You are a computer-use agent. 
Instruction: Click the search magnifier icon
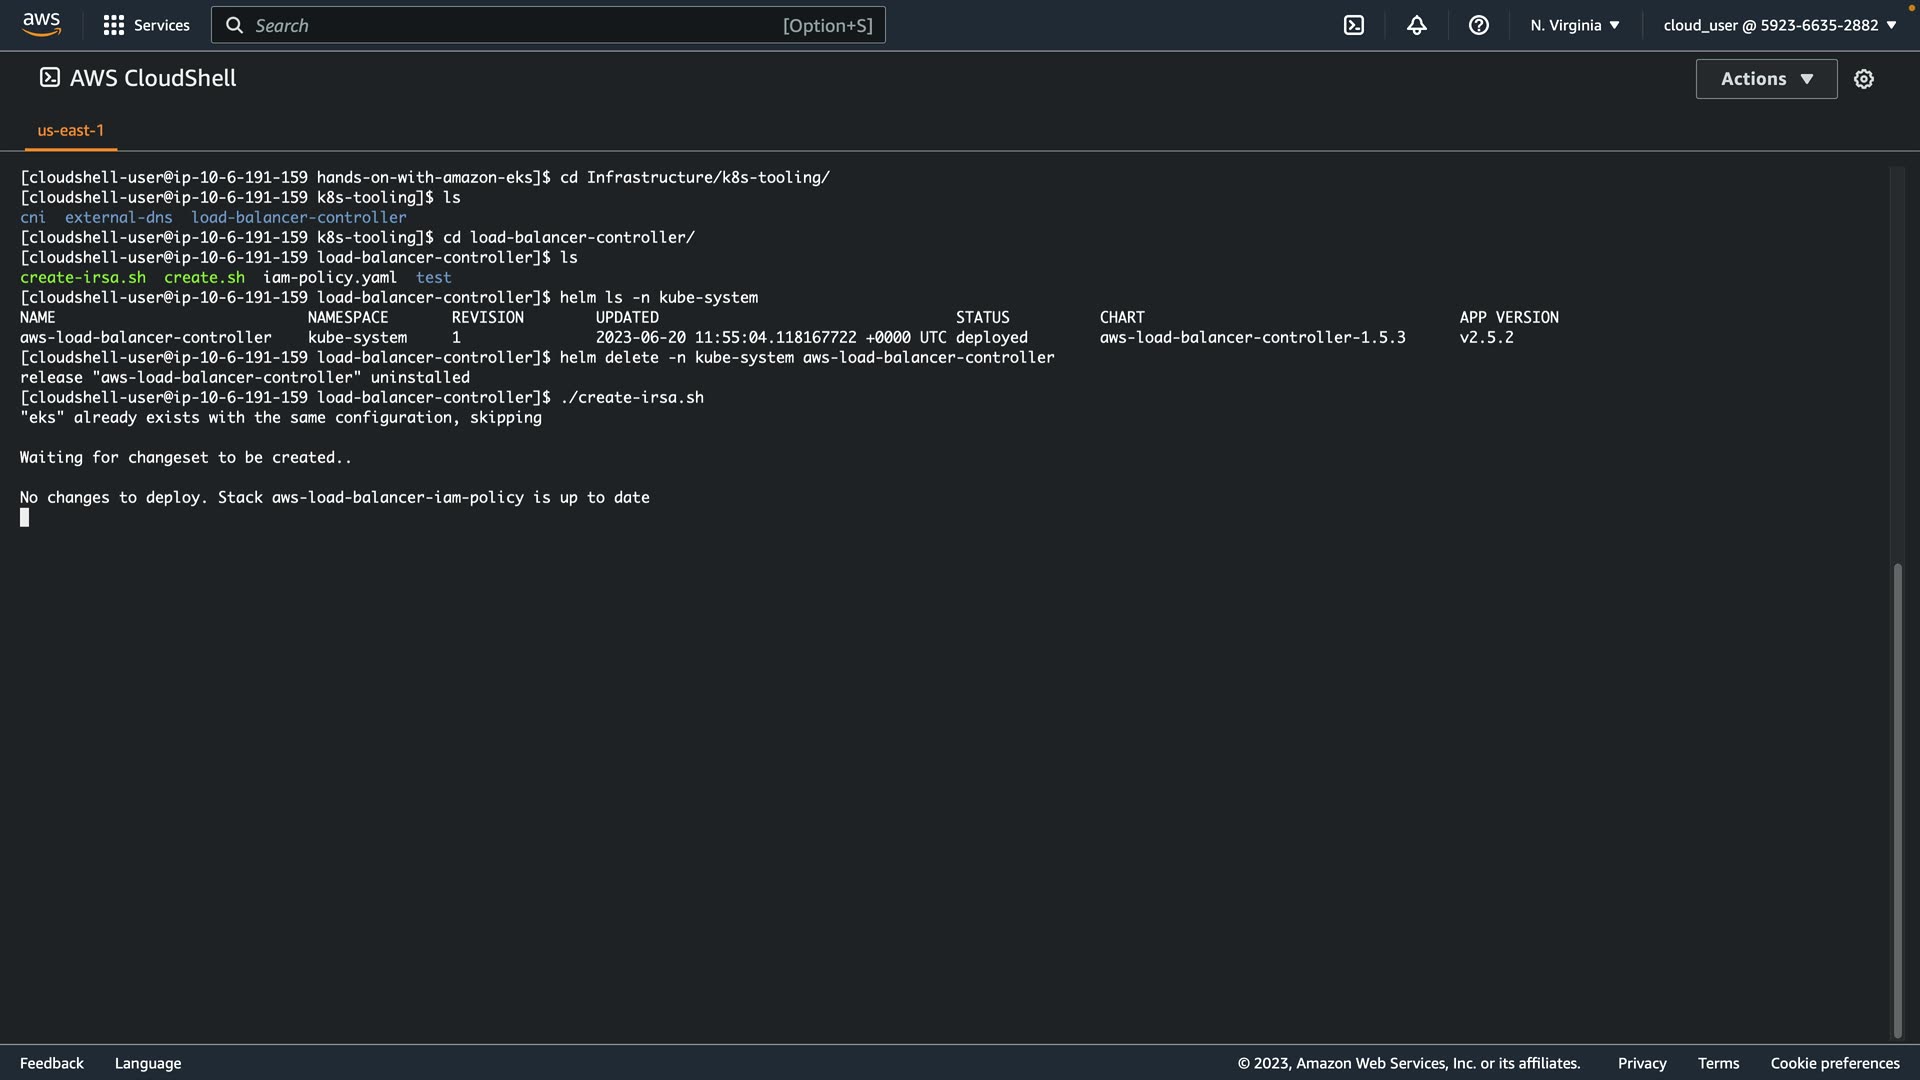click(235, 25)
